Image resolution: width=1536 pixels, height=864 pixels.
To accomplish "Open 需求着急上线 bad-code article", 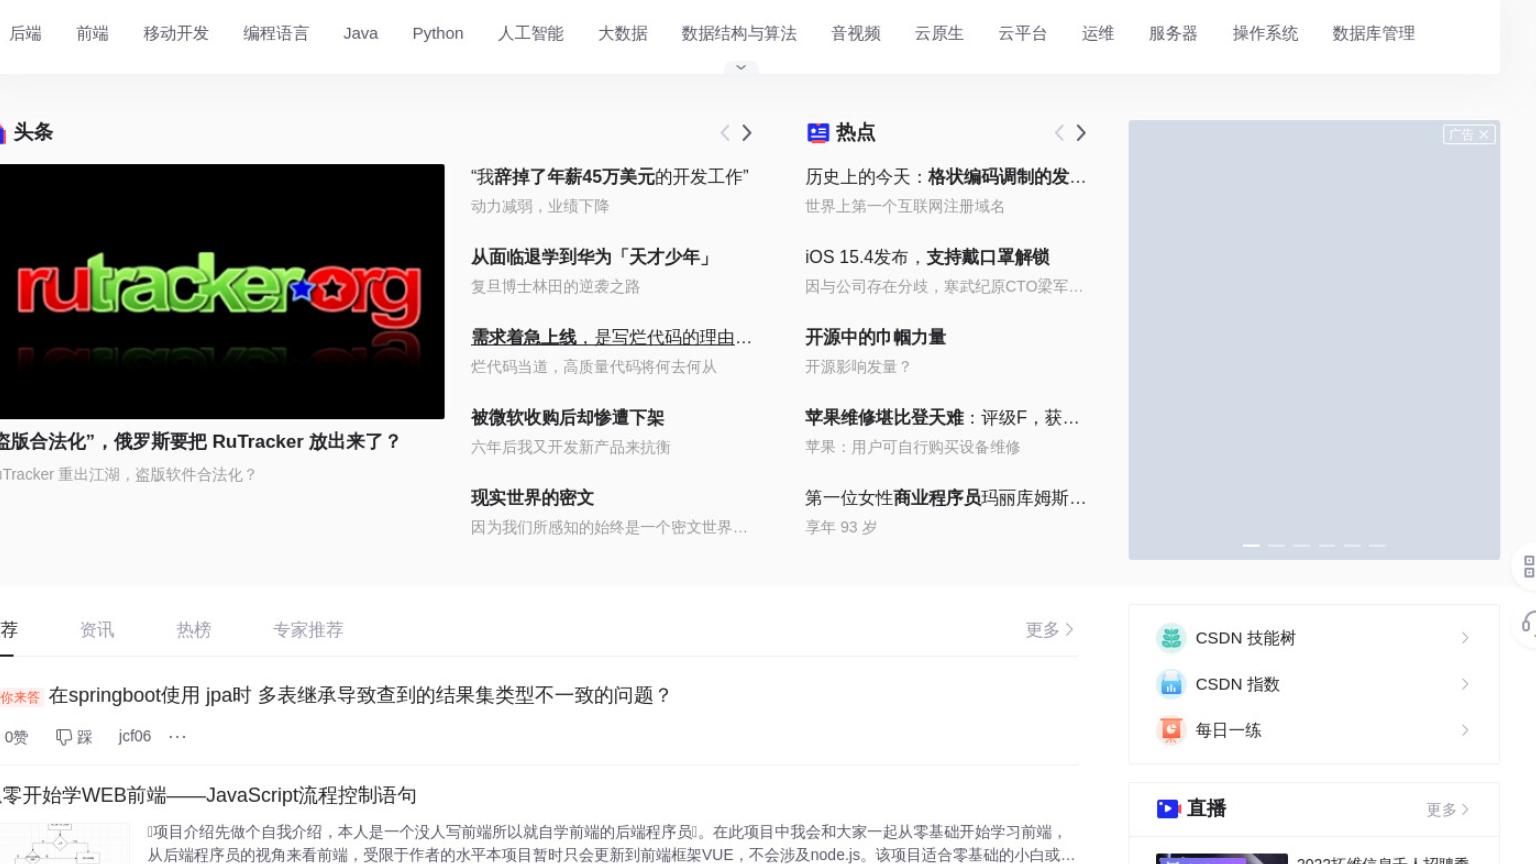I will [611, 337].
